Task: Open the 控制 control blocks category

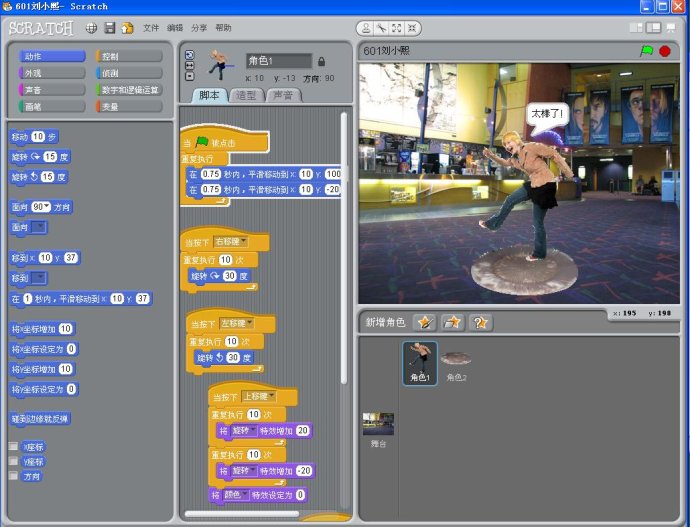Action: tap(129, 56)
